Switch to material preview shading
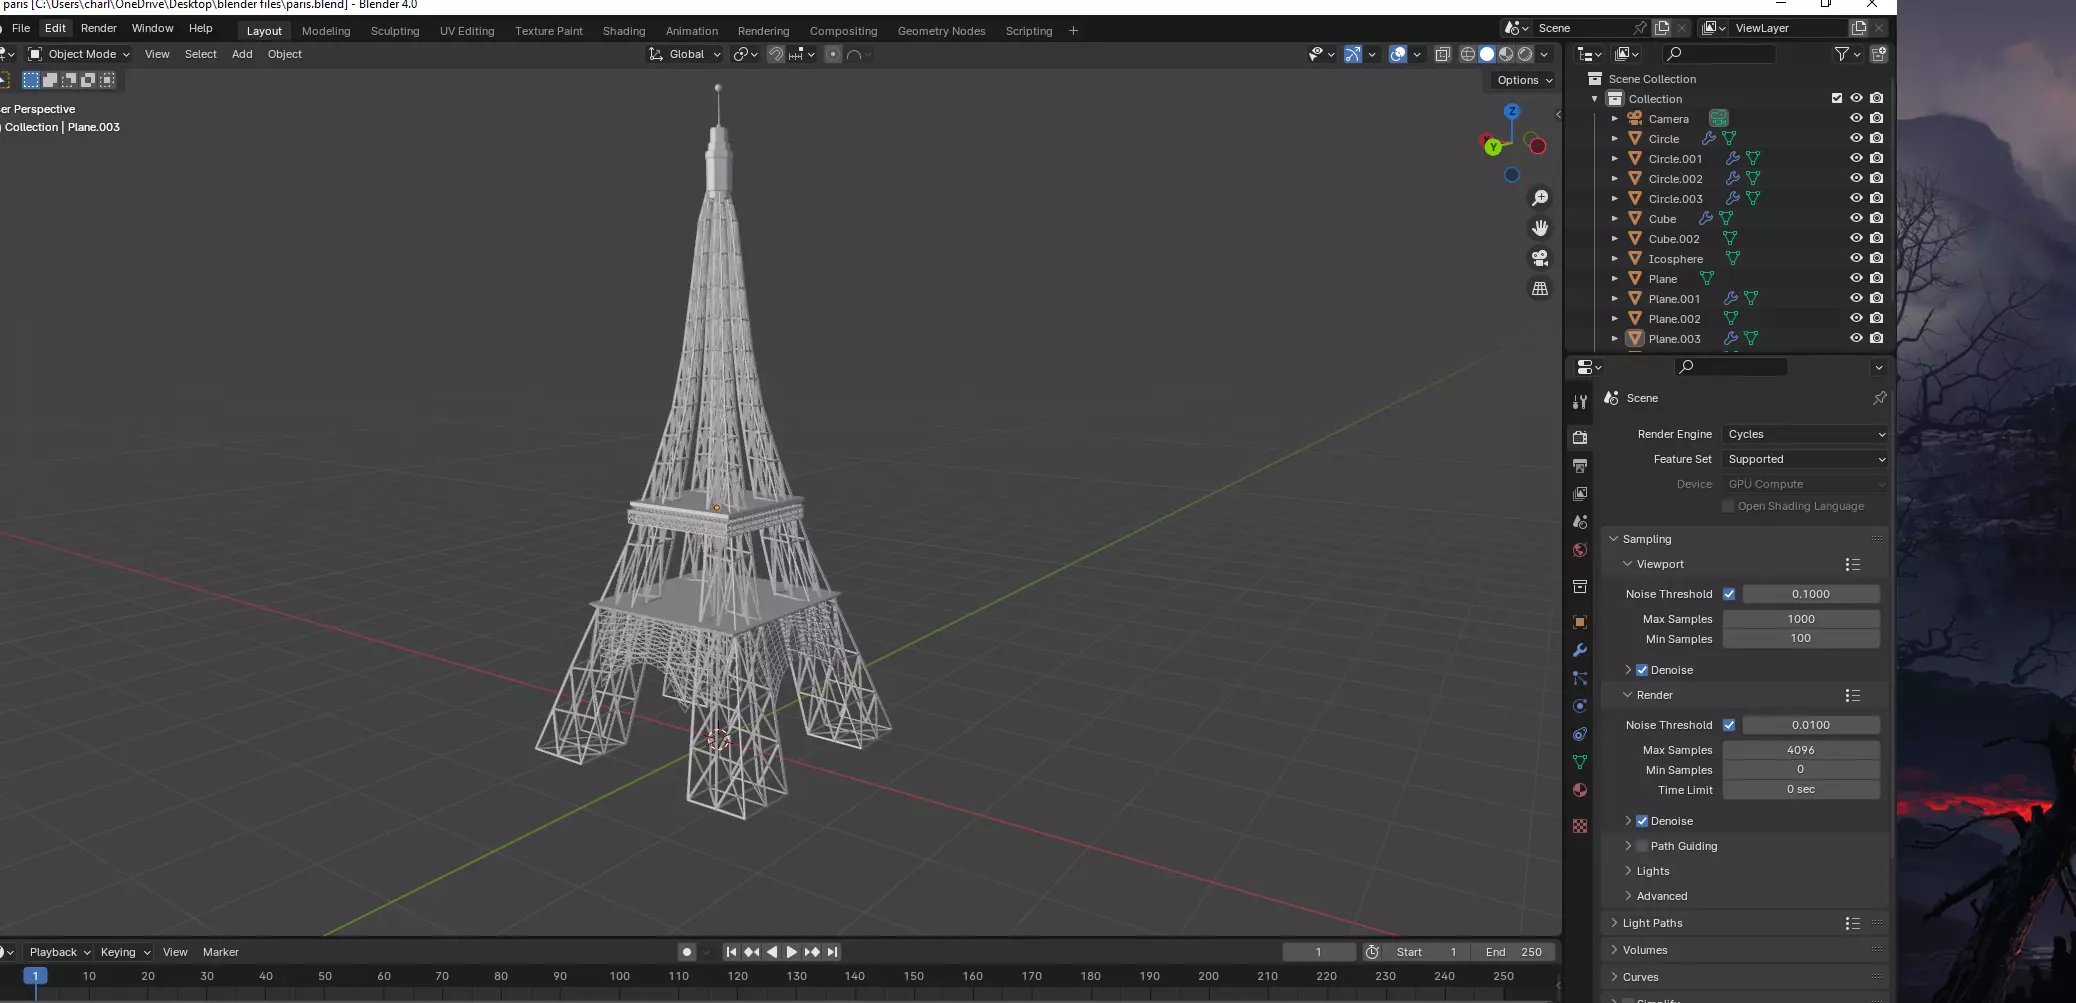The image size is (2076, 1003). tap(1506, 54)
